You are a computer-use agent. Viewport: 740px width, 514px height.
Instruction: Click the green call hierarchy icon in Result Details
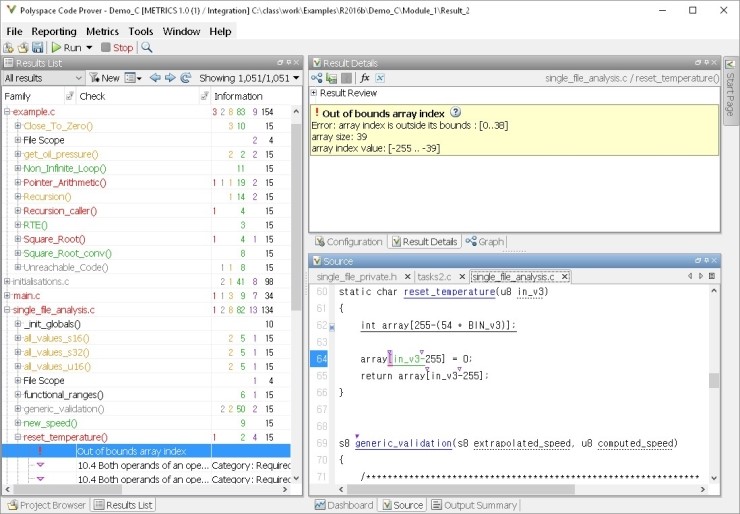click(x=331, y=78)
